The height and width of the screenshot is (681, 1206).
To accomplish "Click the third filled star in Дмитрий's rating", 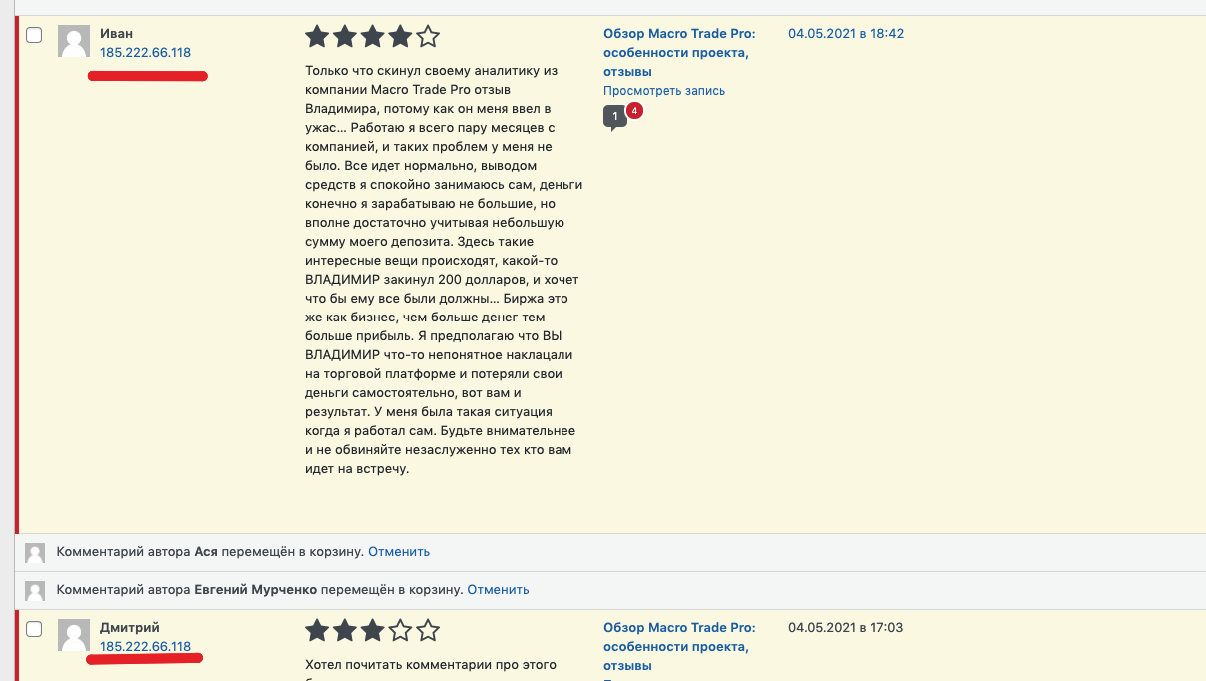I will point(372,630).
